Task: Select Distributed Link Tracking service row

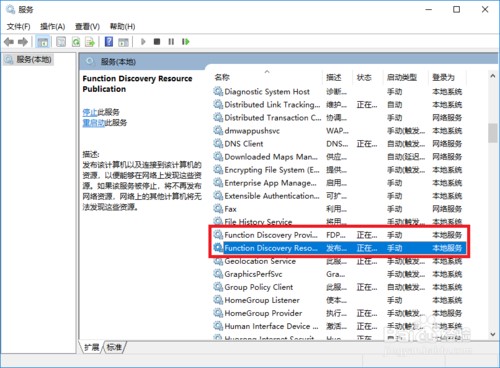Action: click(338, 104)
